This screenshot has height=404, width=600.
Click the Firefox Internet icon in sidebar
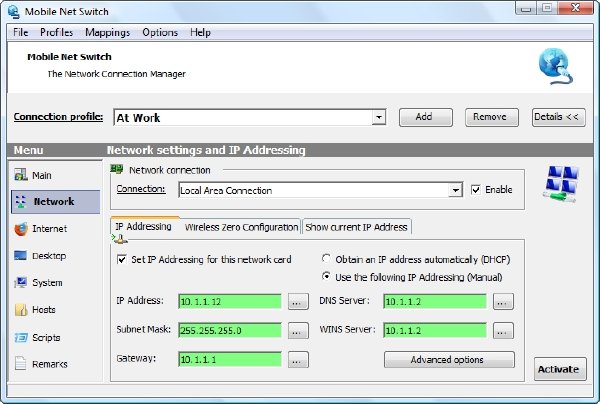[21, 229]
